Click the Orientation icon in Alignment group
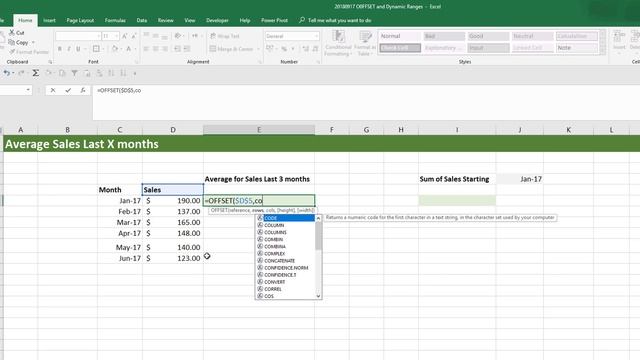The image size is (640, 360). pos(178,36)
